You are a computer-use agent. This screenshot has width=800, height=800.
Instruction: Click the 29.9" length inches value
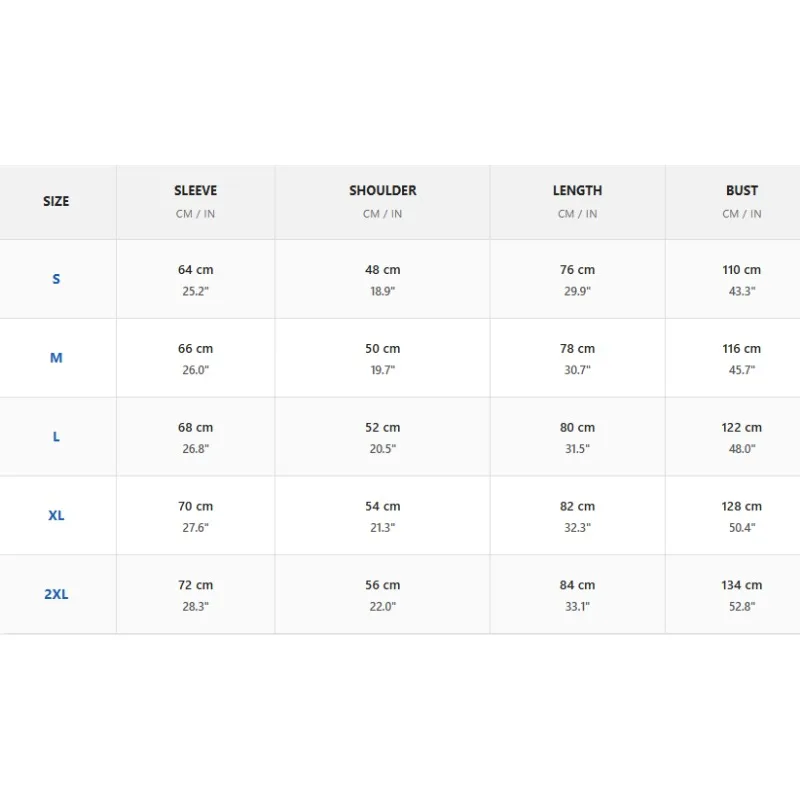577,291
